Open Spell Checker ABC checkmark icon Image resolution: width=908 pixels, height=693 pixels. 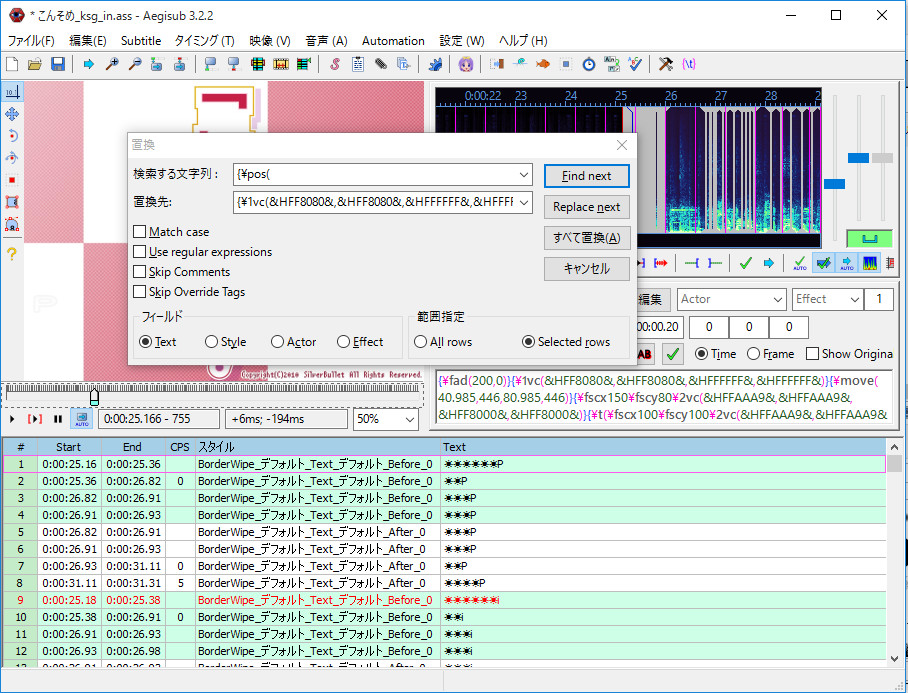click(x=635, y=64)
